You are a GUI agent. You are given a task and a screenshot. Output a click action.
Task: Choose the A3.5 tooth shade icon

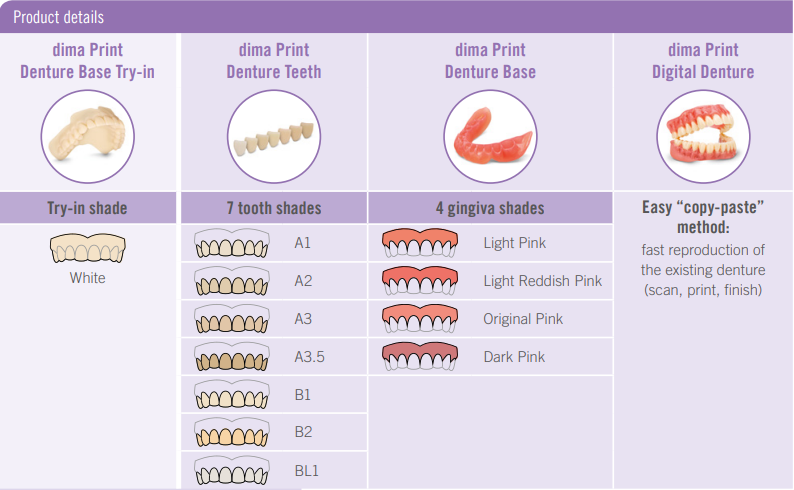[x=231, y=357]
